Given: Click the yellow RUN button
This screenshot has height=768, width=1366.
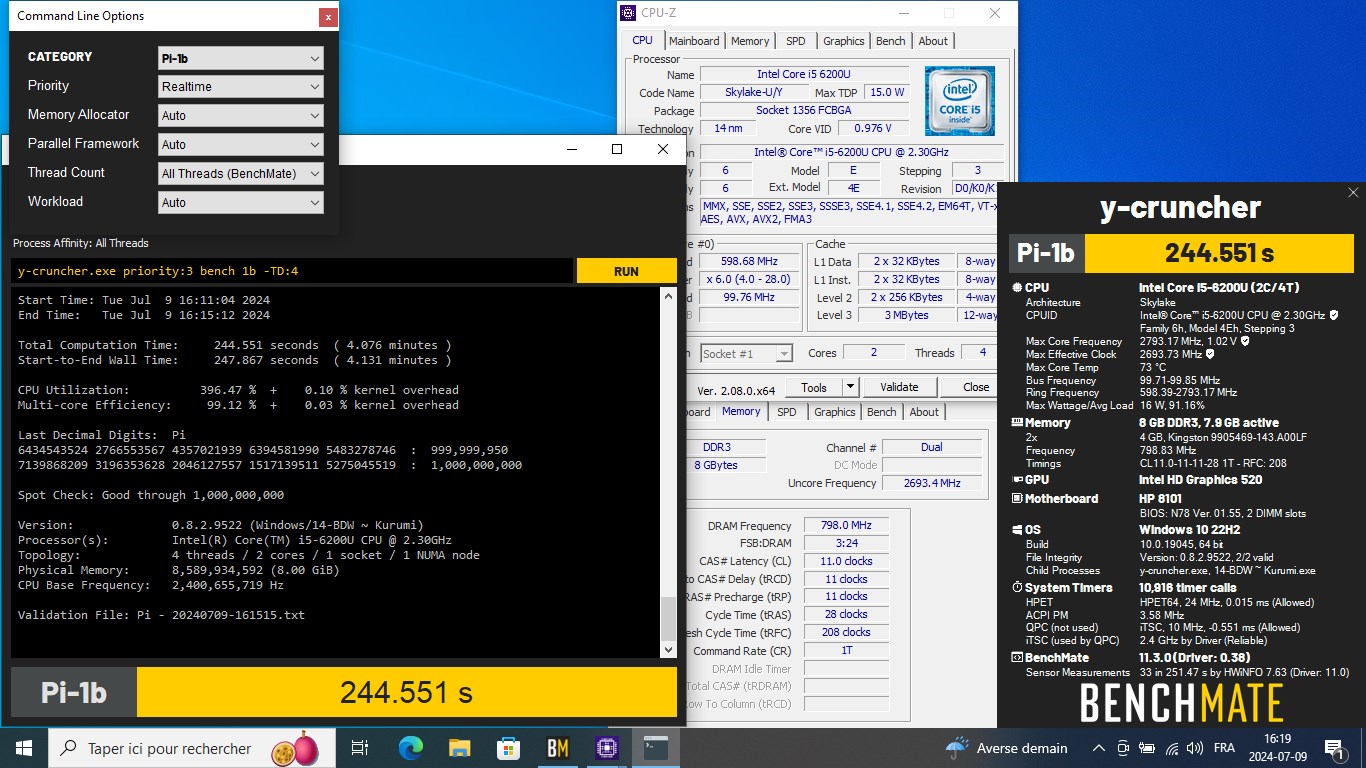Looking at the screenshot, I should click(626, 271).
